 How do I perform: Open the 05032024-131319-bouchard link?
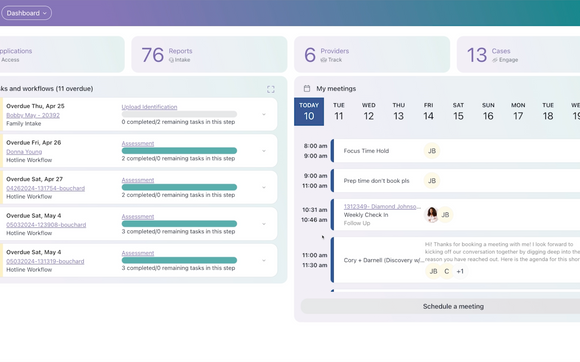(x=45, y=261)
